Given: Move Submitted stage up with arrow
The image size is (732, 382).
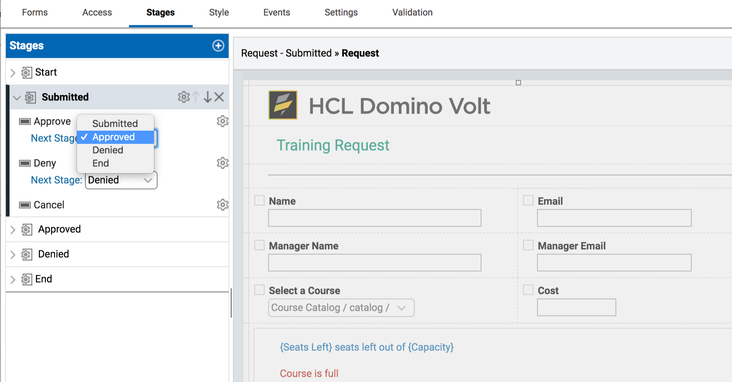Looking at the screenshot, I should [x=196, y=97].
